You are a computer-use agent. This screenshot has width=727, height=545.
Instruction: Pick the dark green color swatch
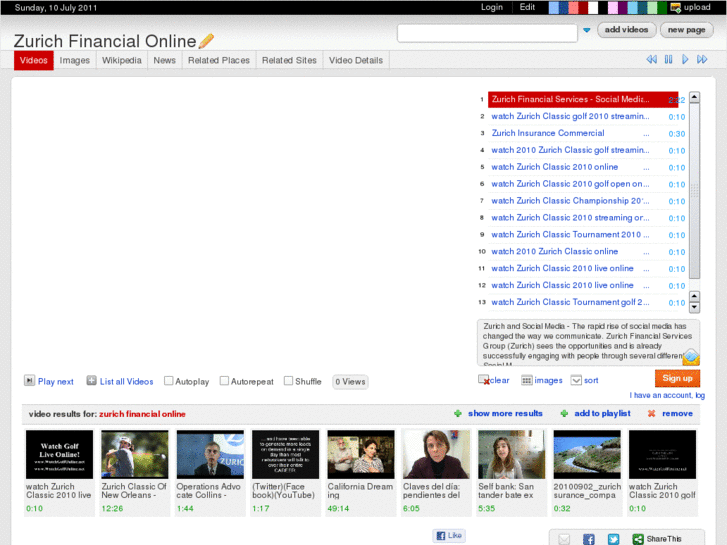(x=662, y=7)
